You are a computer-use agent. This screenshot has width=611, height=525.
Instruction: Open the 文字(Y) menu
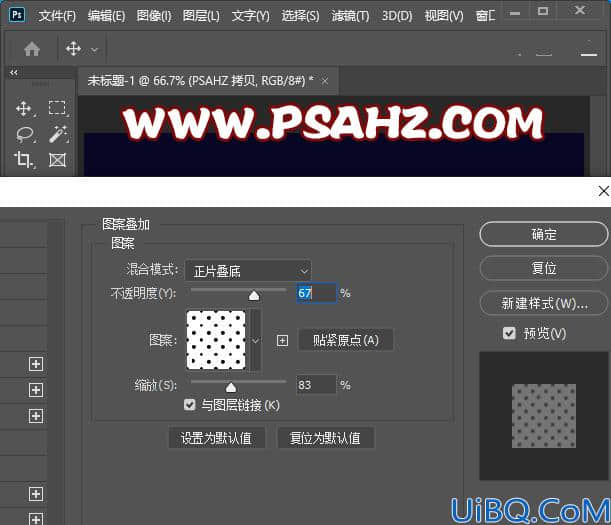coord(251,16)
